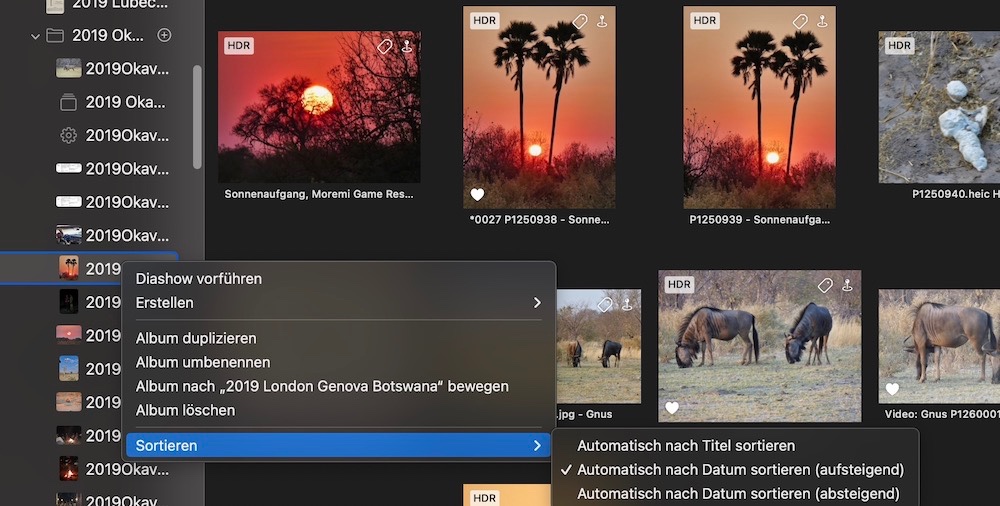The image size is (1000, 506).
Task: Toggle favorite heart on two grazing wildebeest photo
Action: (x=672, y=407)
